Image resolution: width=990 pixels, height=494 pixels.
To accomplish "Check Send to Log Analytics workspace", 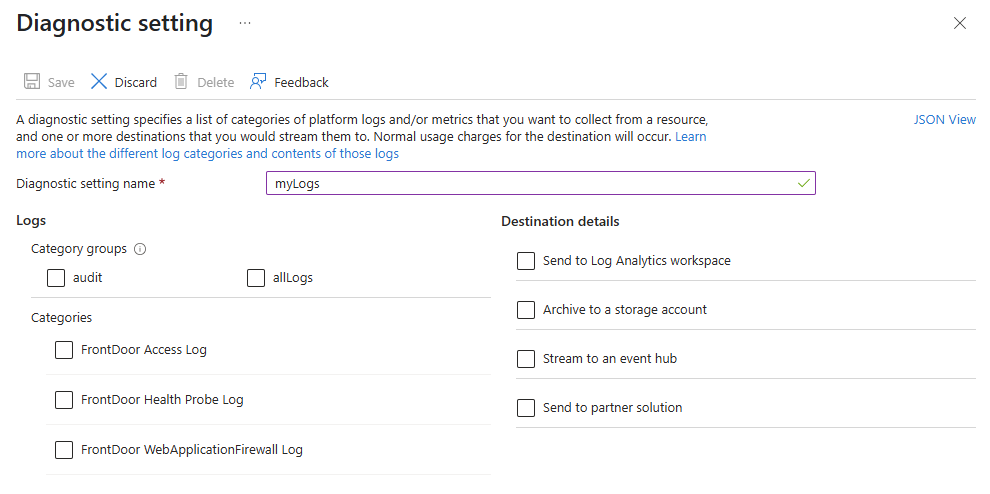I will 526,261.
